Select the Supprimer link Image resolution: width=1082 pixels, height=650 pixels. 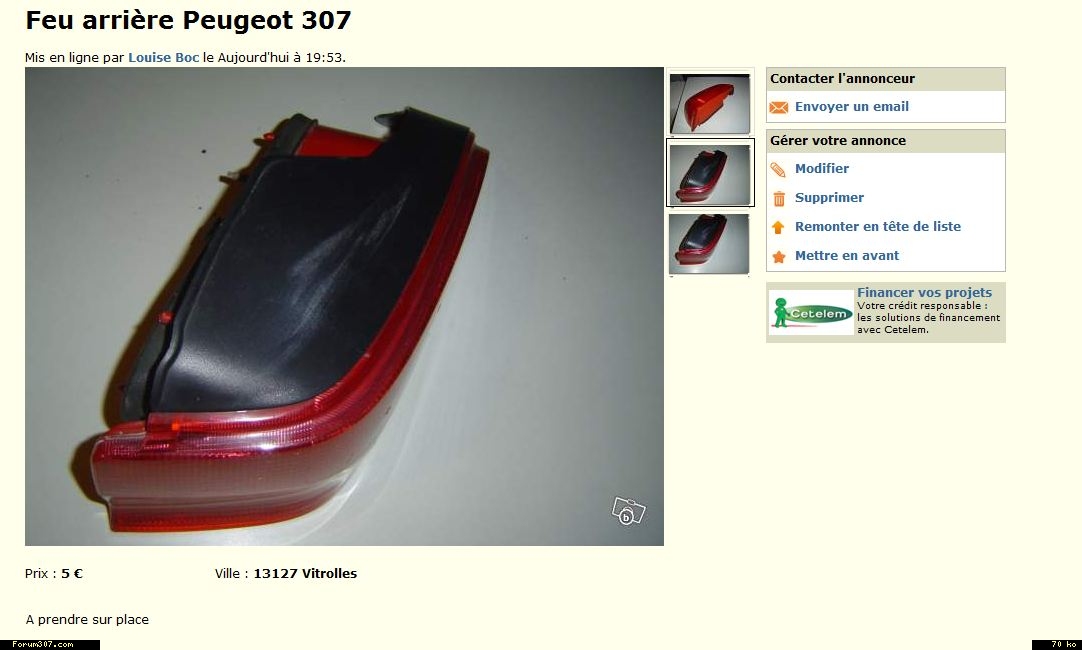coord(829,197)
